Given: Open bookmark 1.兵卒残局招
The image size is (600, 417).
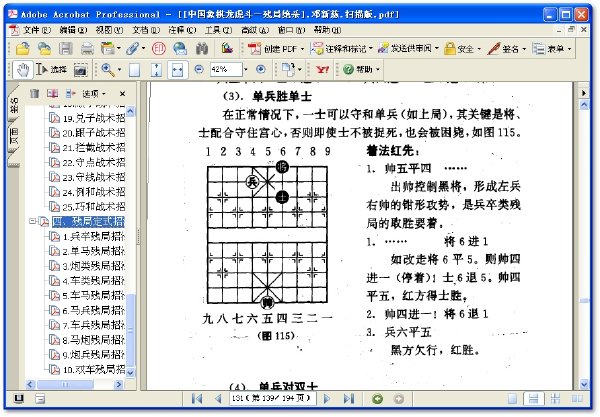Looking at the screenshot, I should [93, 236].
